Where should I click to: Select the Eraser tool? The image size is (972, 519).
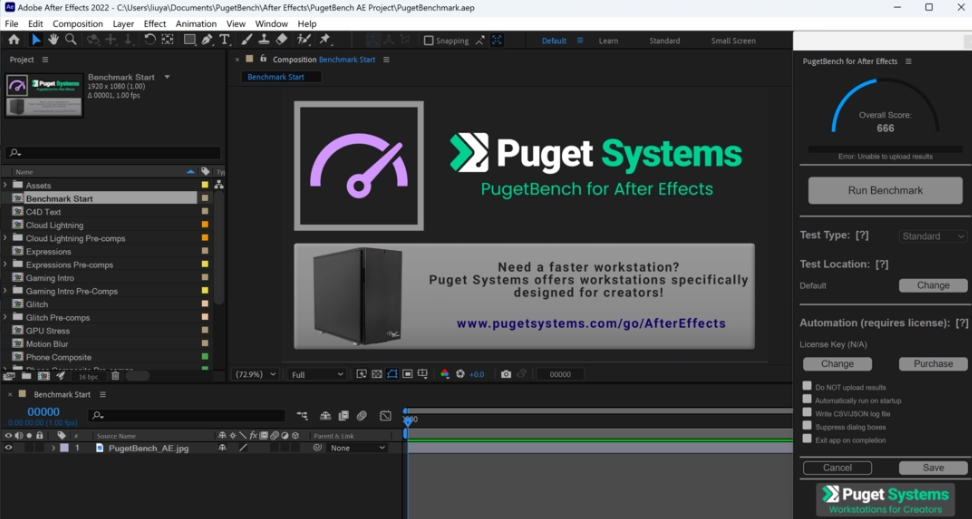(281, 40)
